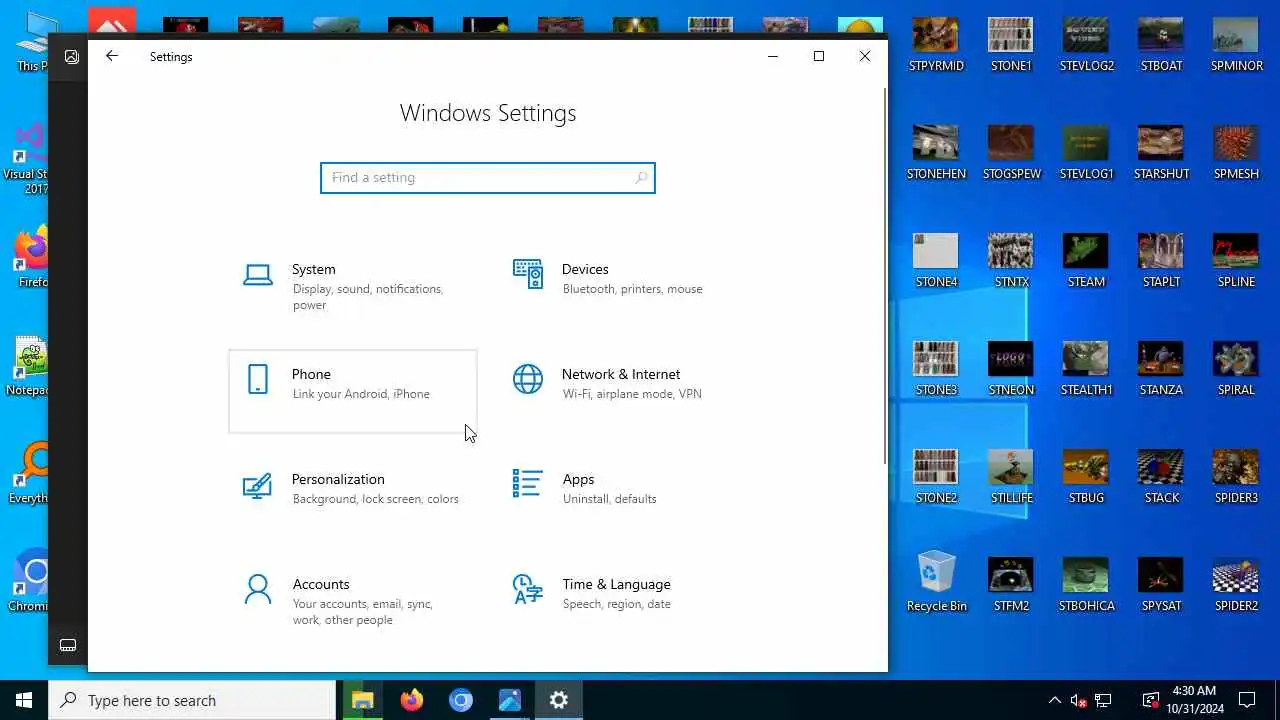Open Phone settings category
The image size is (1280, 720).
point(352,391)
